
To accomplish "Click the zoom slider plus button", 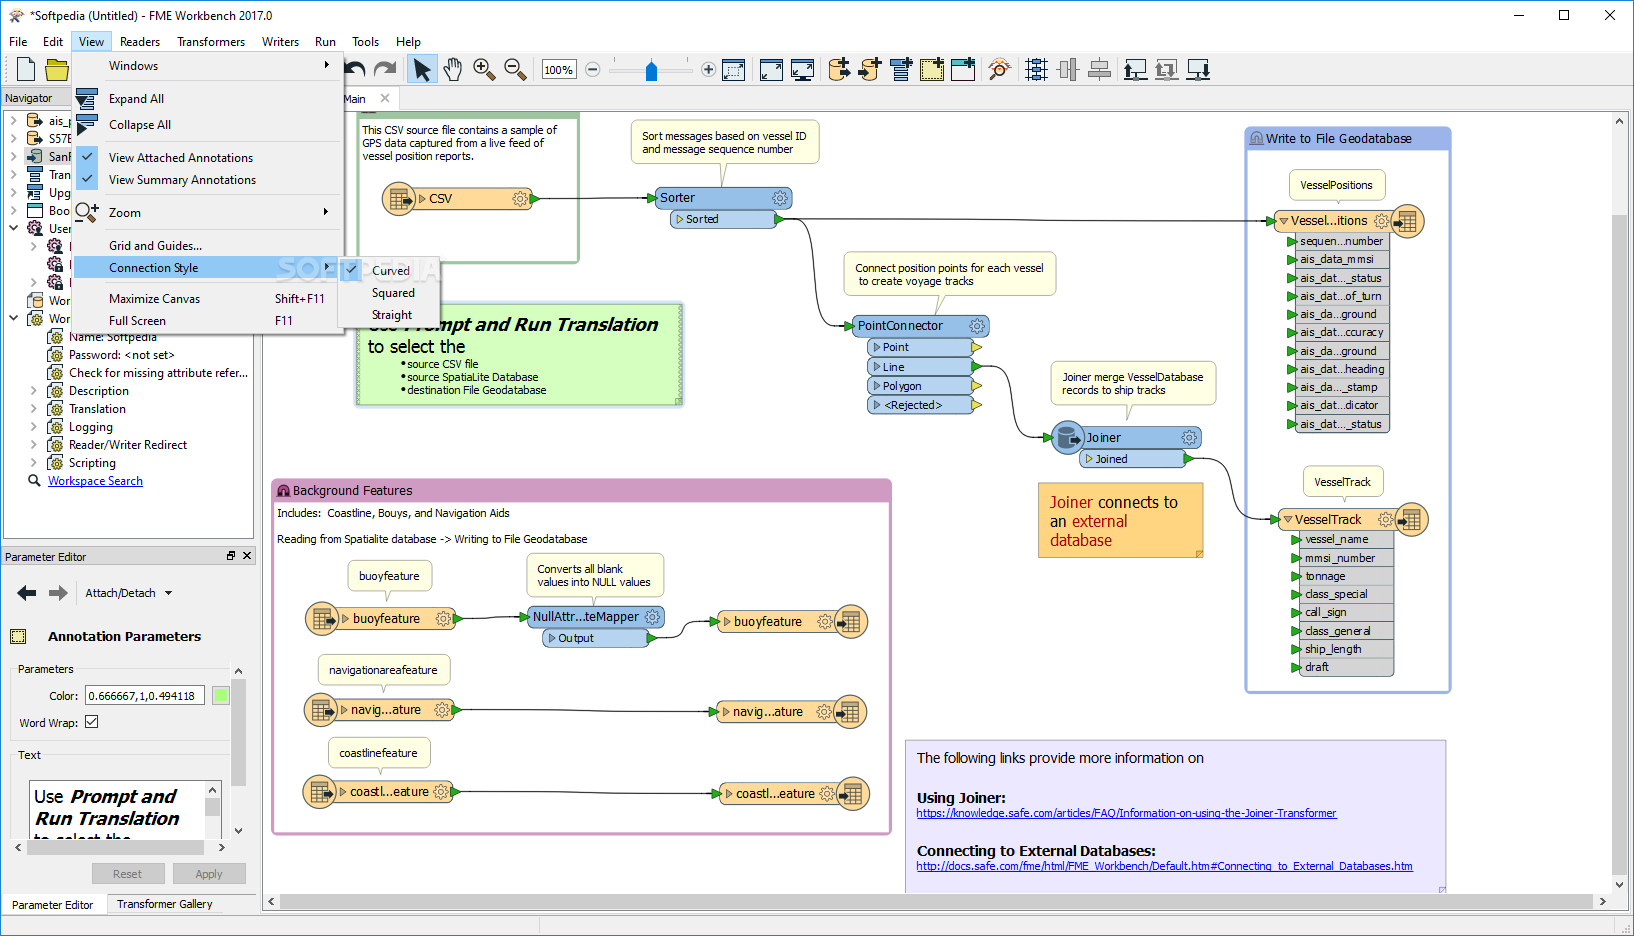I will point(708,69).
